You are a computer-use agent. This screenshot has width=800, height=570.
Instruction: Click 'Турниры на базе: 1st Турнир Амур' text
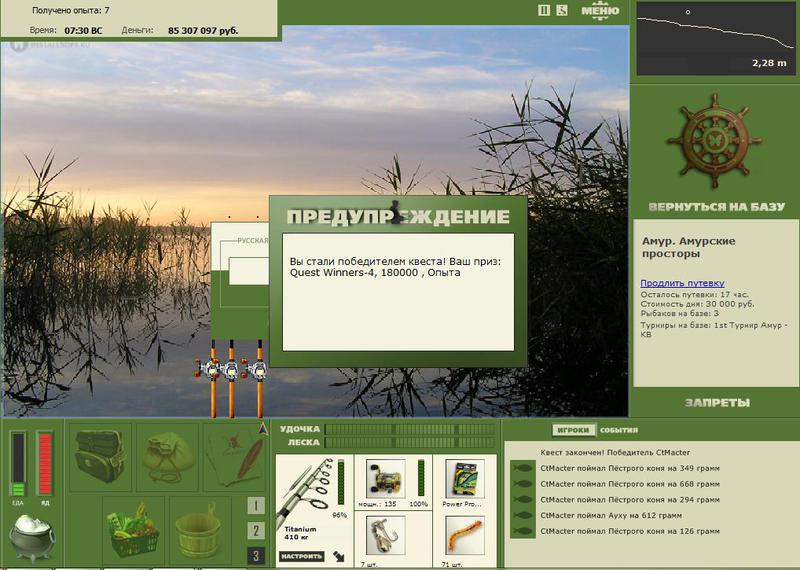pos(714,330)
